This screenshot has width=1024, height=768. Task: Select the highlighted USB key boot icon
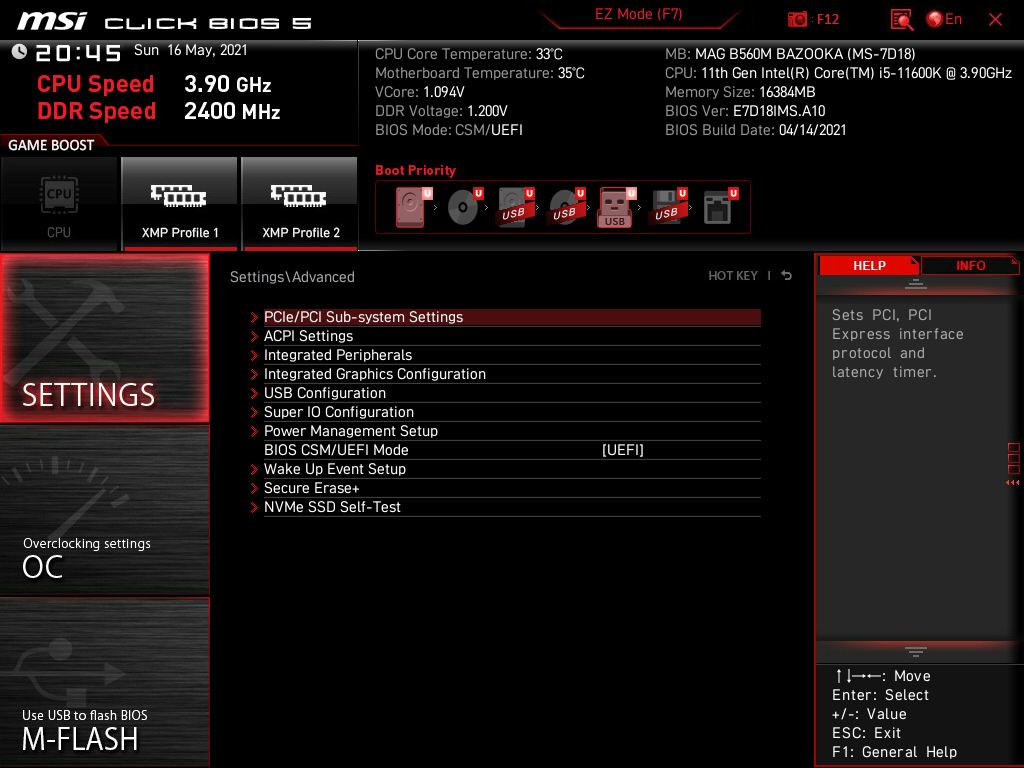616,207
